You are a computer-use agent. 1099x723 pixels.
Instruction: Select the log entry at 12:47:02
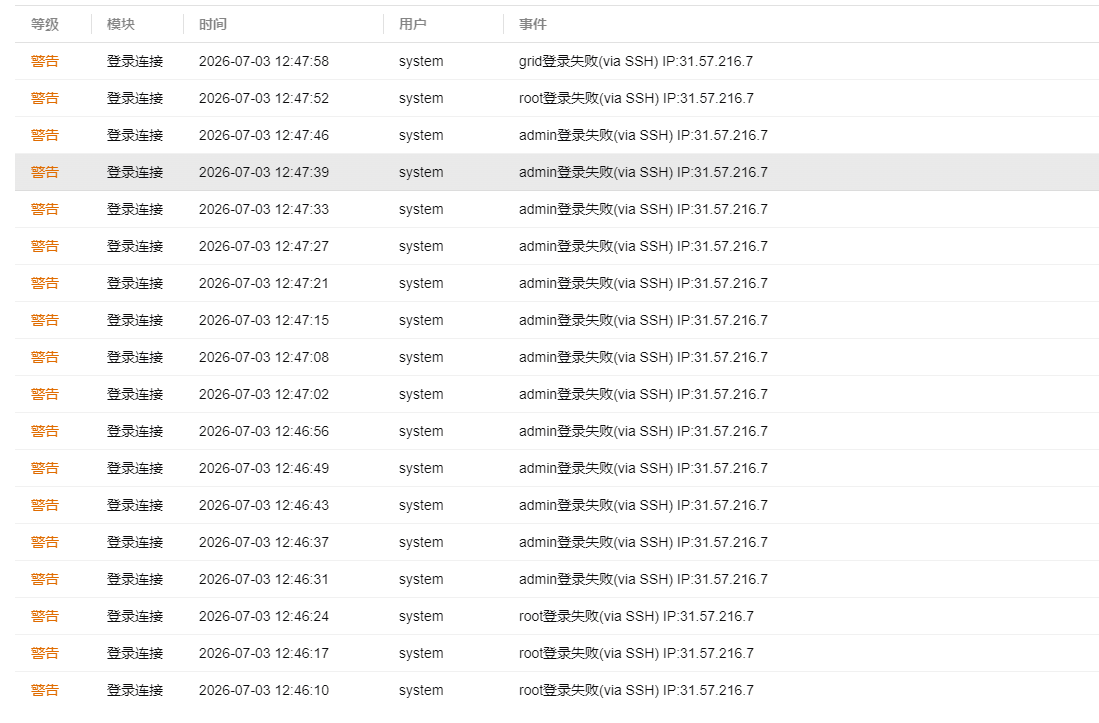[x=557, y=394]
